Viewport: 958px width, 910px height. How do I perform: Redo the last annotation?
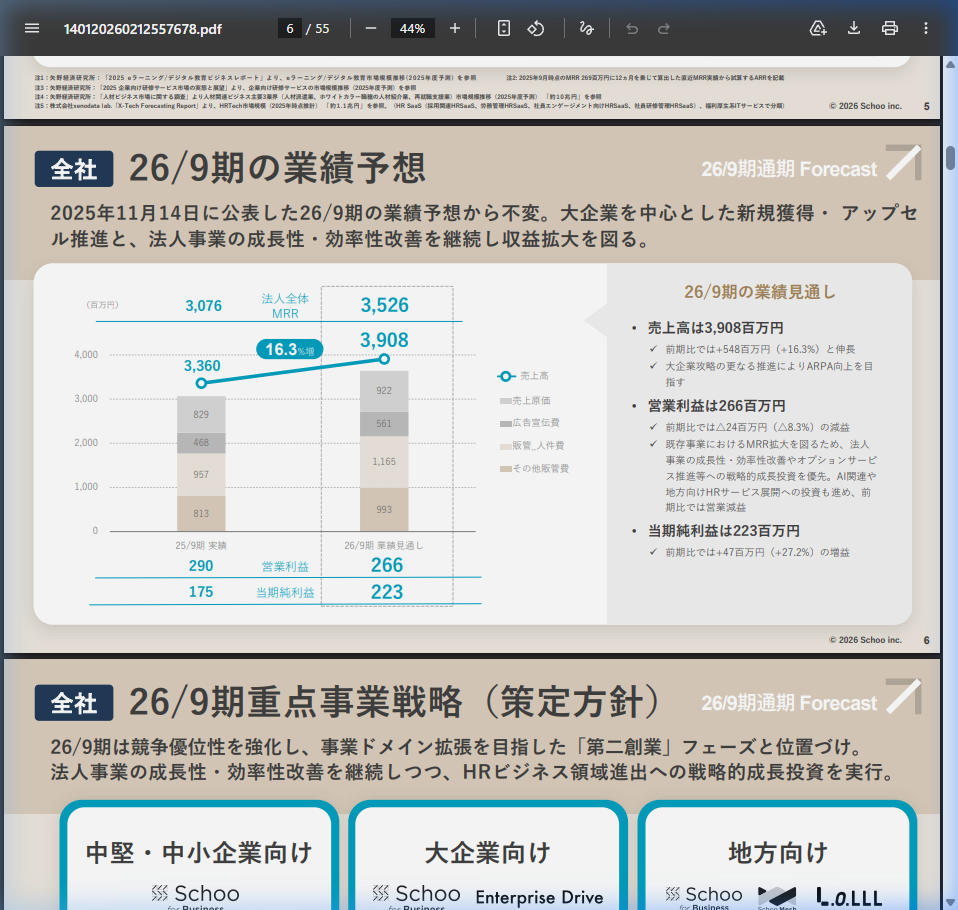[x=663, y=28]
